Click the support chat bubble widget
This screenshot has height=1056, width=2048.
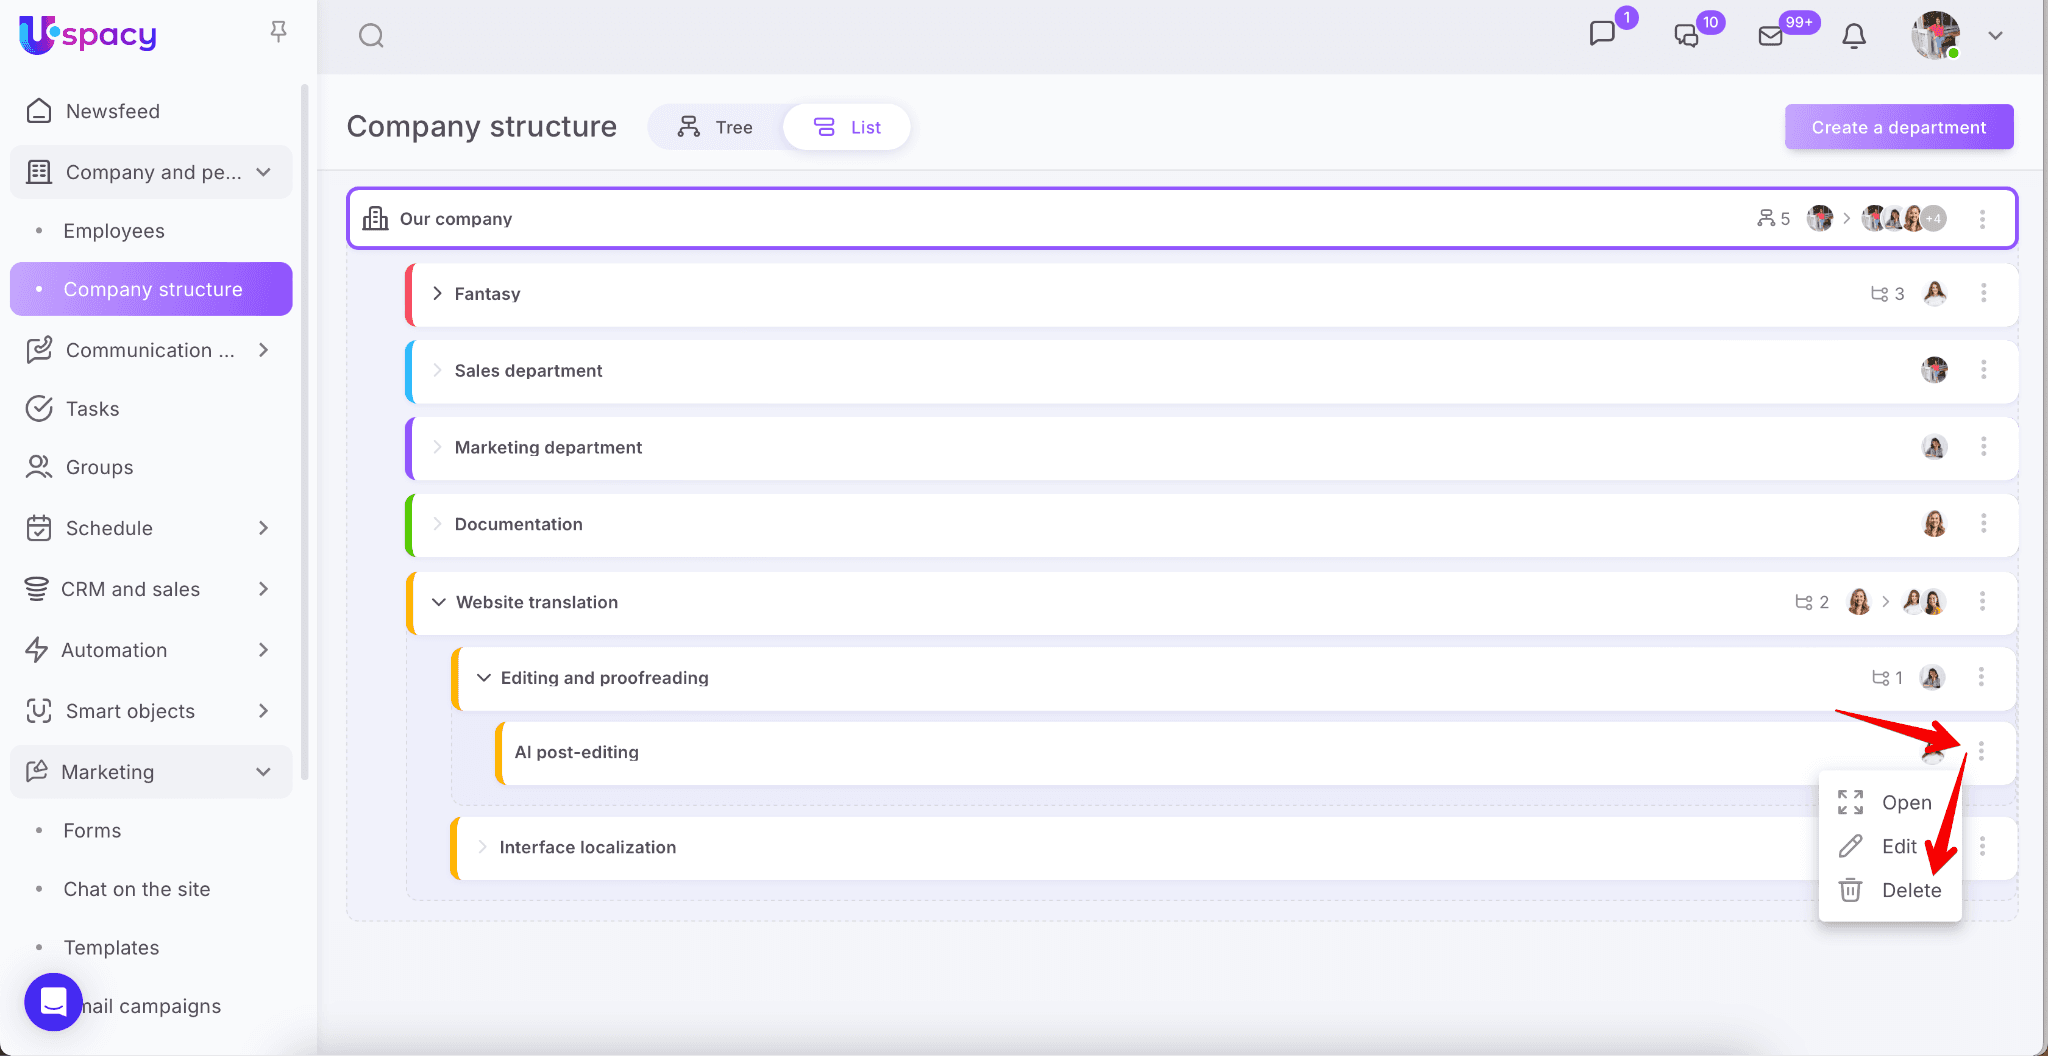(x=53, y=1001)
